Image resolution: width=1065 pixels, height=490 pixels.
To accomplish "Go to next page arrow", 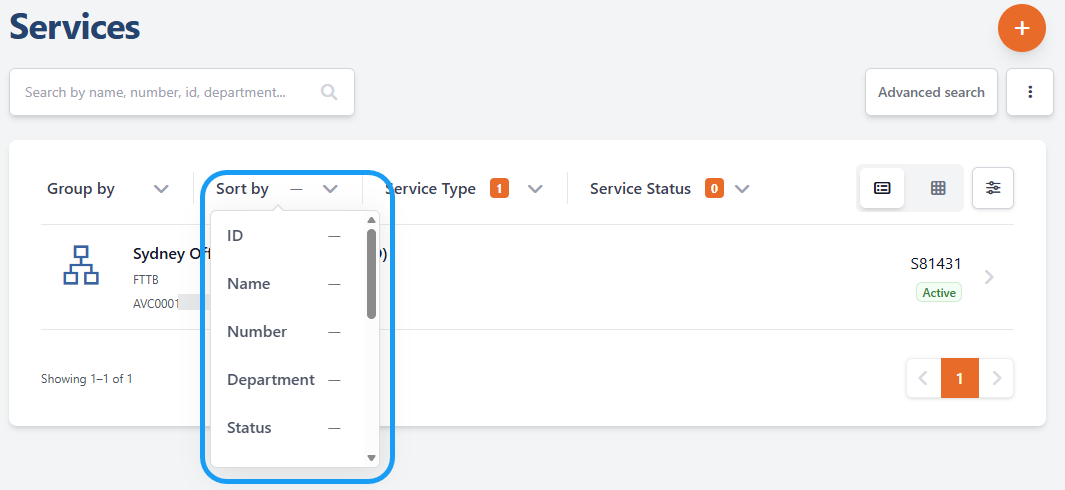I will [x=996, y=378].
